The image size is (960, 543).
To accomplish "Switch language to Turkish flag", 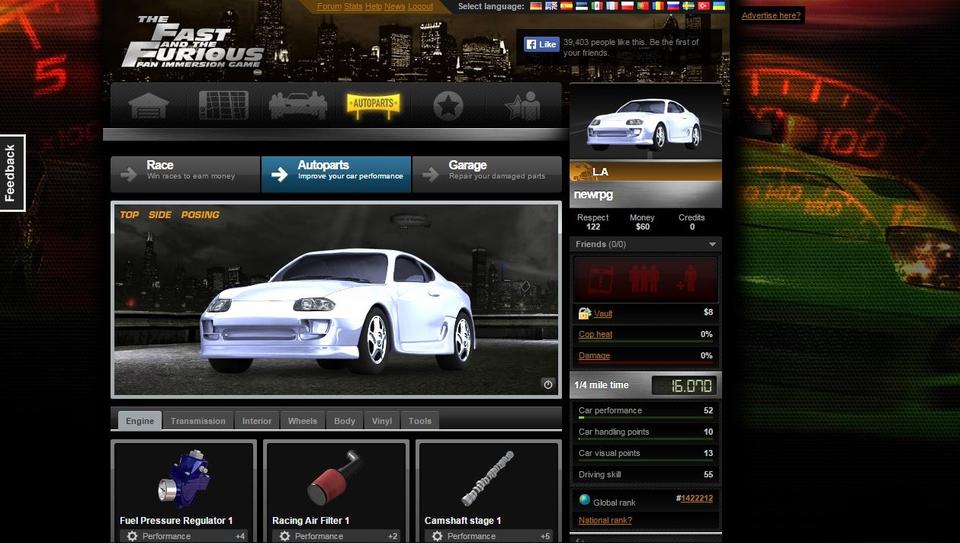I will (x=703, y=6).
